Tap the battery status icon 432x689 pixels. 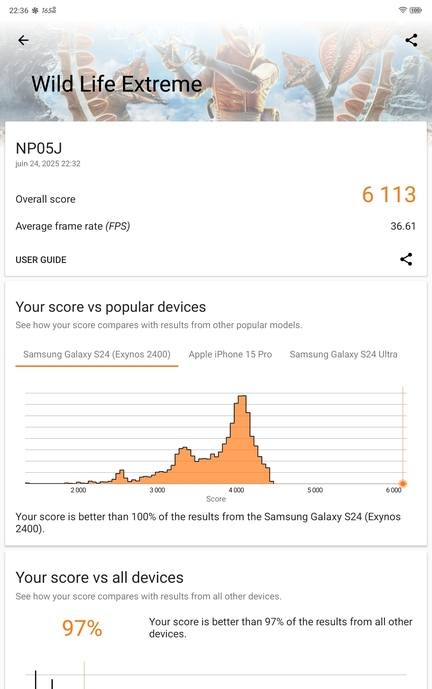tap(416, 10)
